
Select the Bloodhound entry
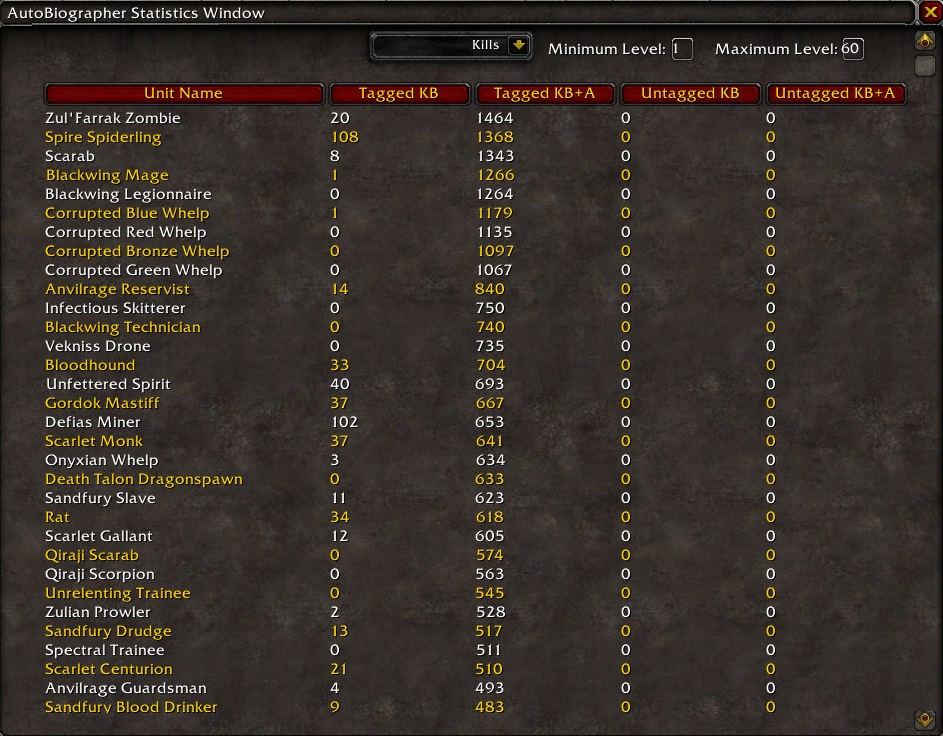point(90,365)
